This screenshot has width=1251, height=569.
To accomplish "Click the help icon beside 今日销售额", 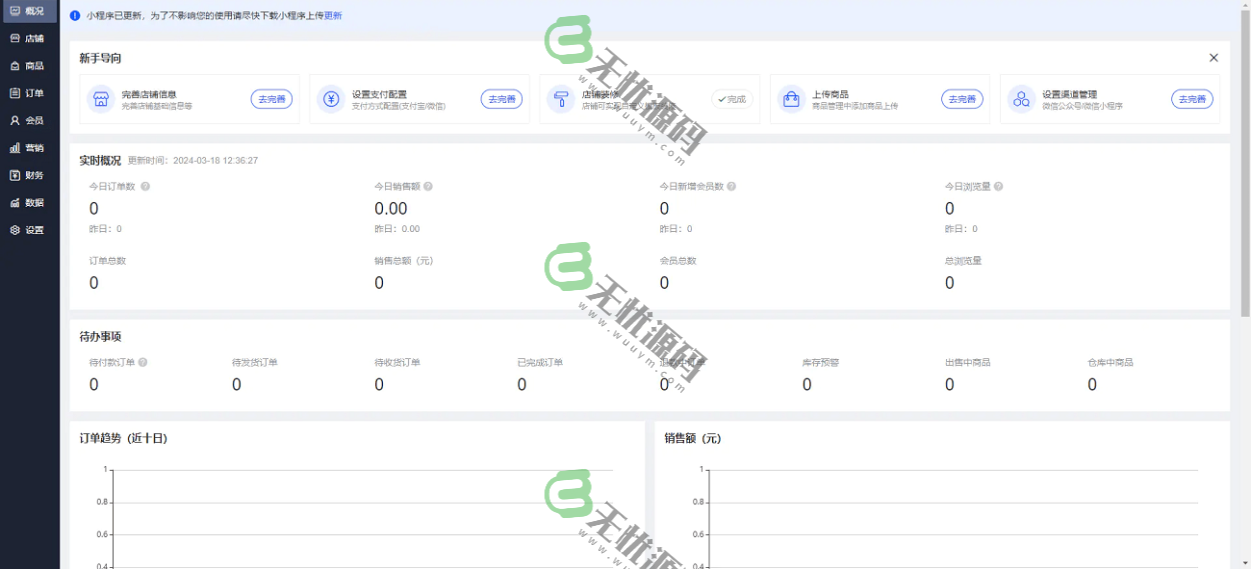I will coord(429,187).
